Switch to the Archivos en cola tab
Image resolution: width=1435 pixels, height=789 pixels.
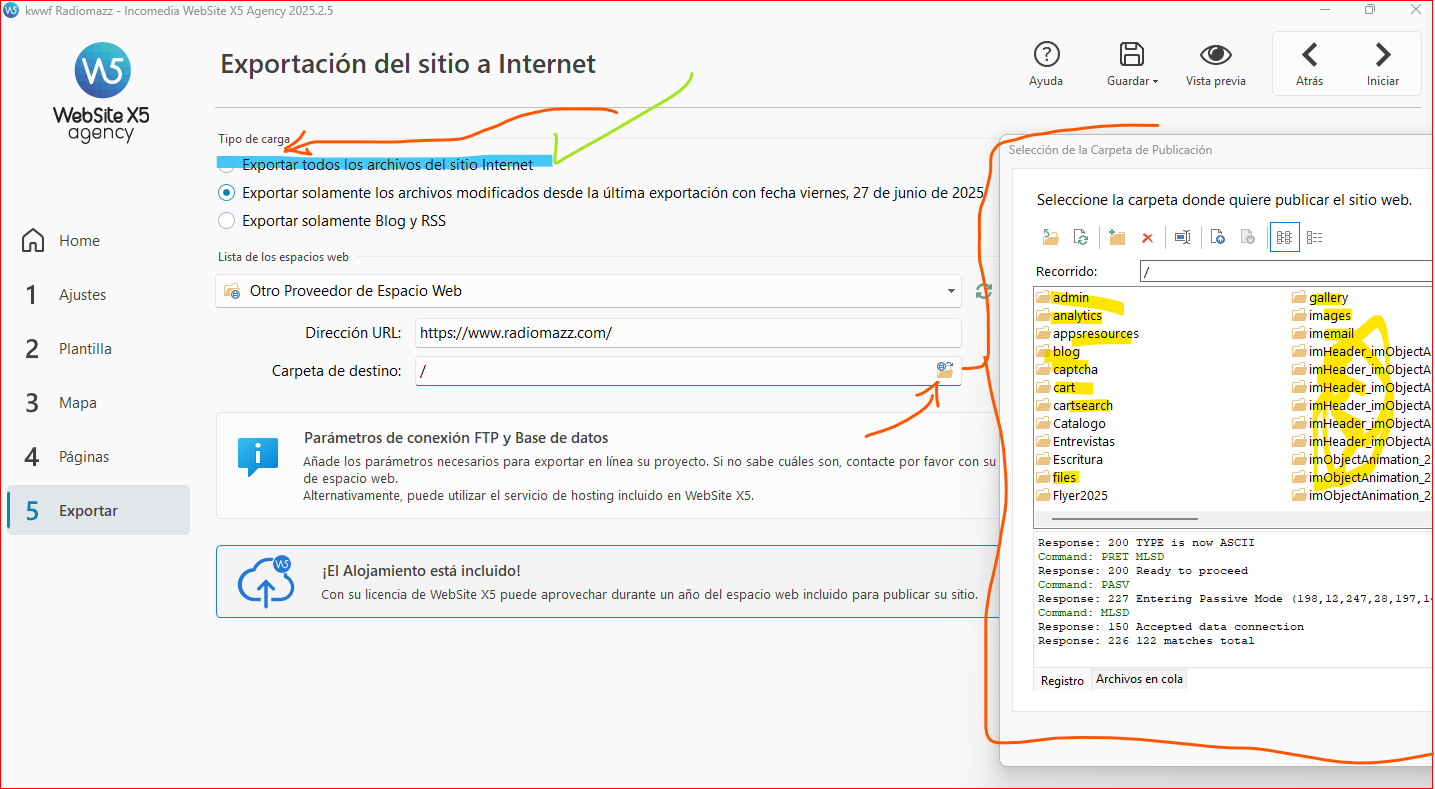tap(1139, 679)
